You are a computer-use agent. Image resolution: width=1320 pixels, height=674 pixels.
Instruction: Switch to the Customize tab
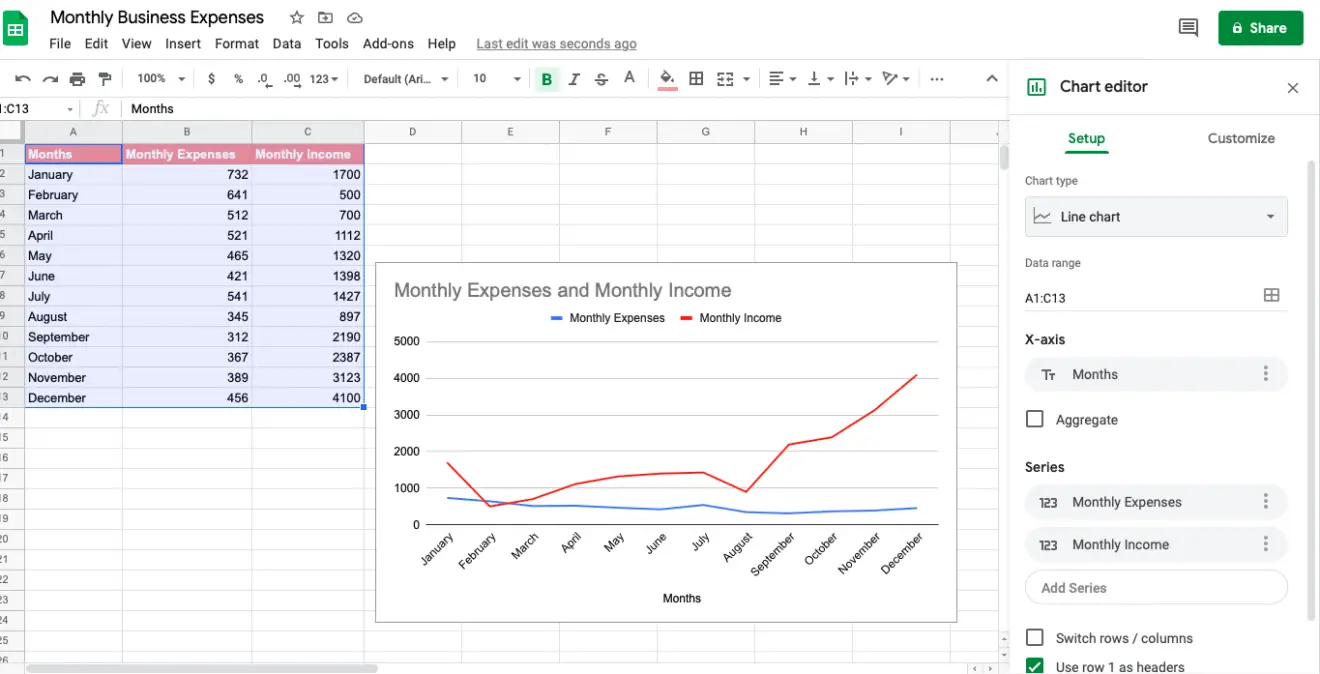point(1240,138)
